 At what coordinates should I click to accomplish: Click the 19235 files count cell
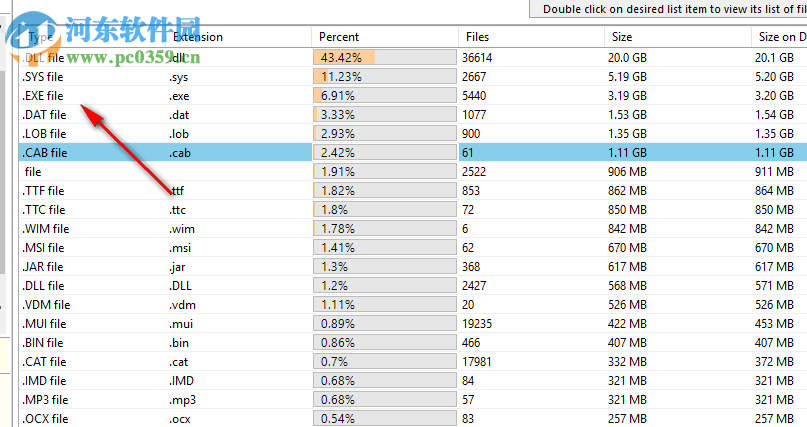click(x=477, y=324)
